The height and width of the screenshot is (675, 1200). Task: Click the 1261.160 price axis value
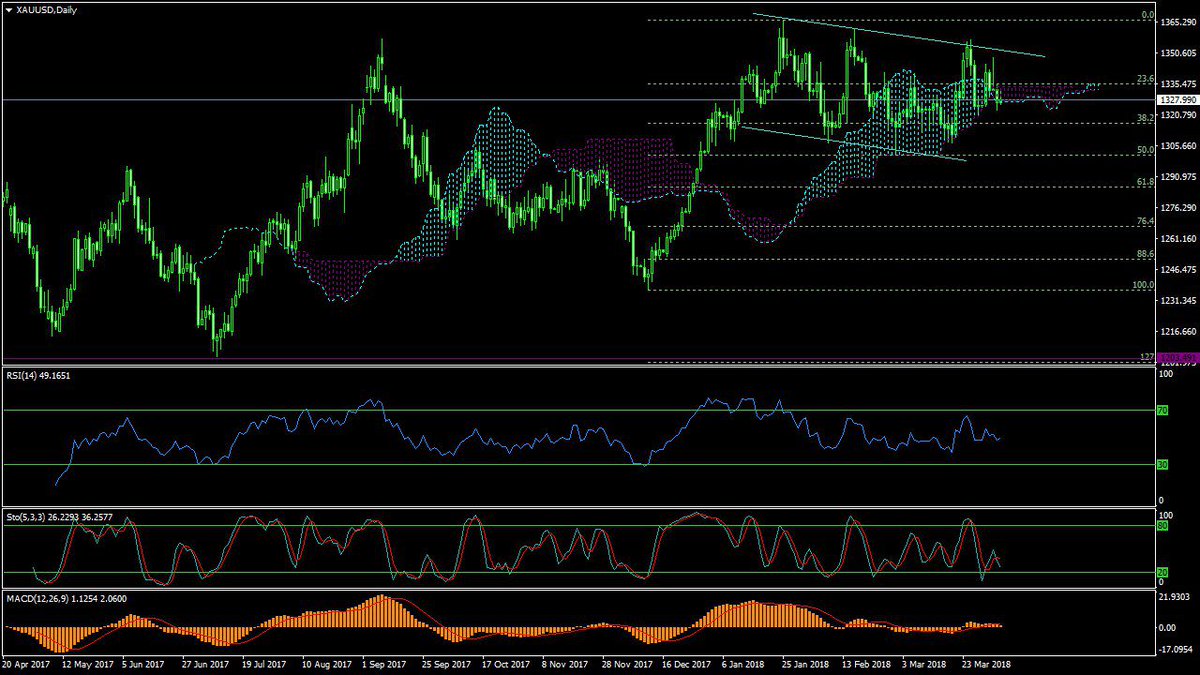click(x=1177, y=239)
